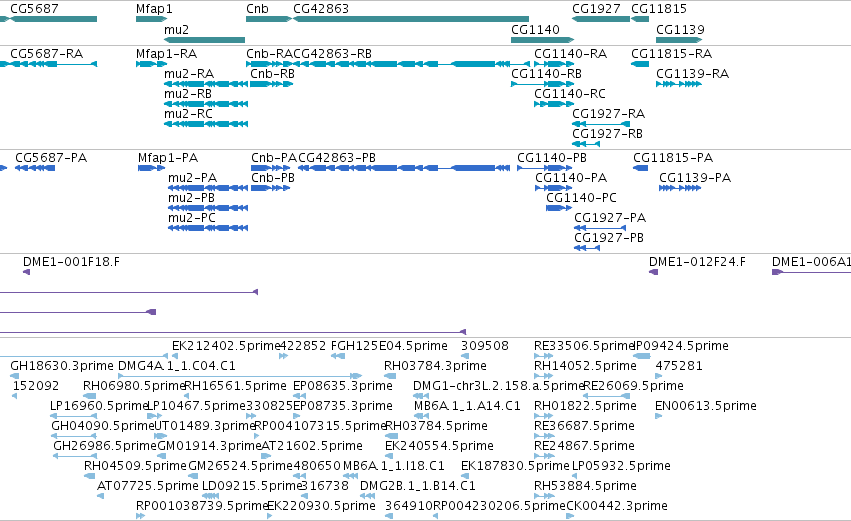This screenshot has width=851, height=521.
Task: Select the FGH125E04.5prime EST label
Action: pyautogui.click(x=390, y=346)
